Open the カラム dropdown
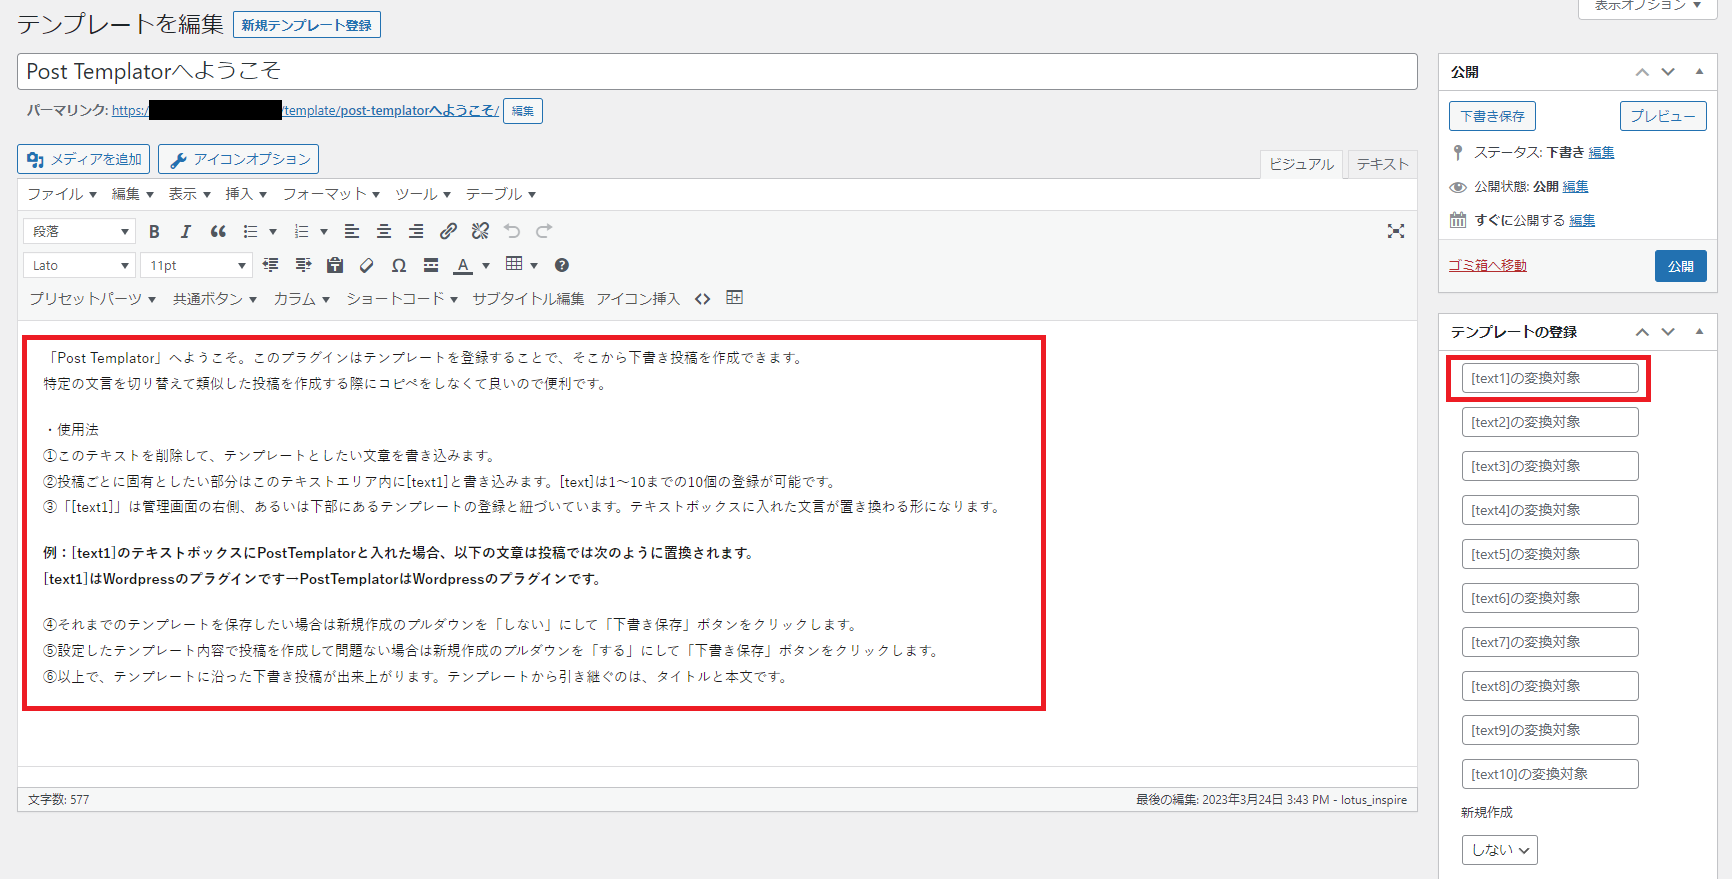This screenshot has width=1732, height=879. coord(302,299)
